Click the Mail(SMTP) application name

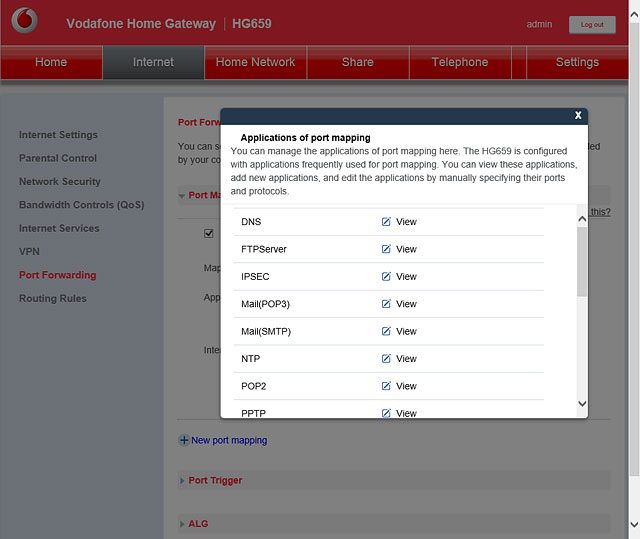tap(266, 331)
